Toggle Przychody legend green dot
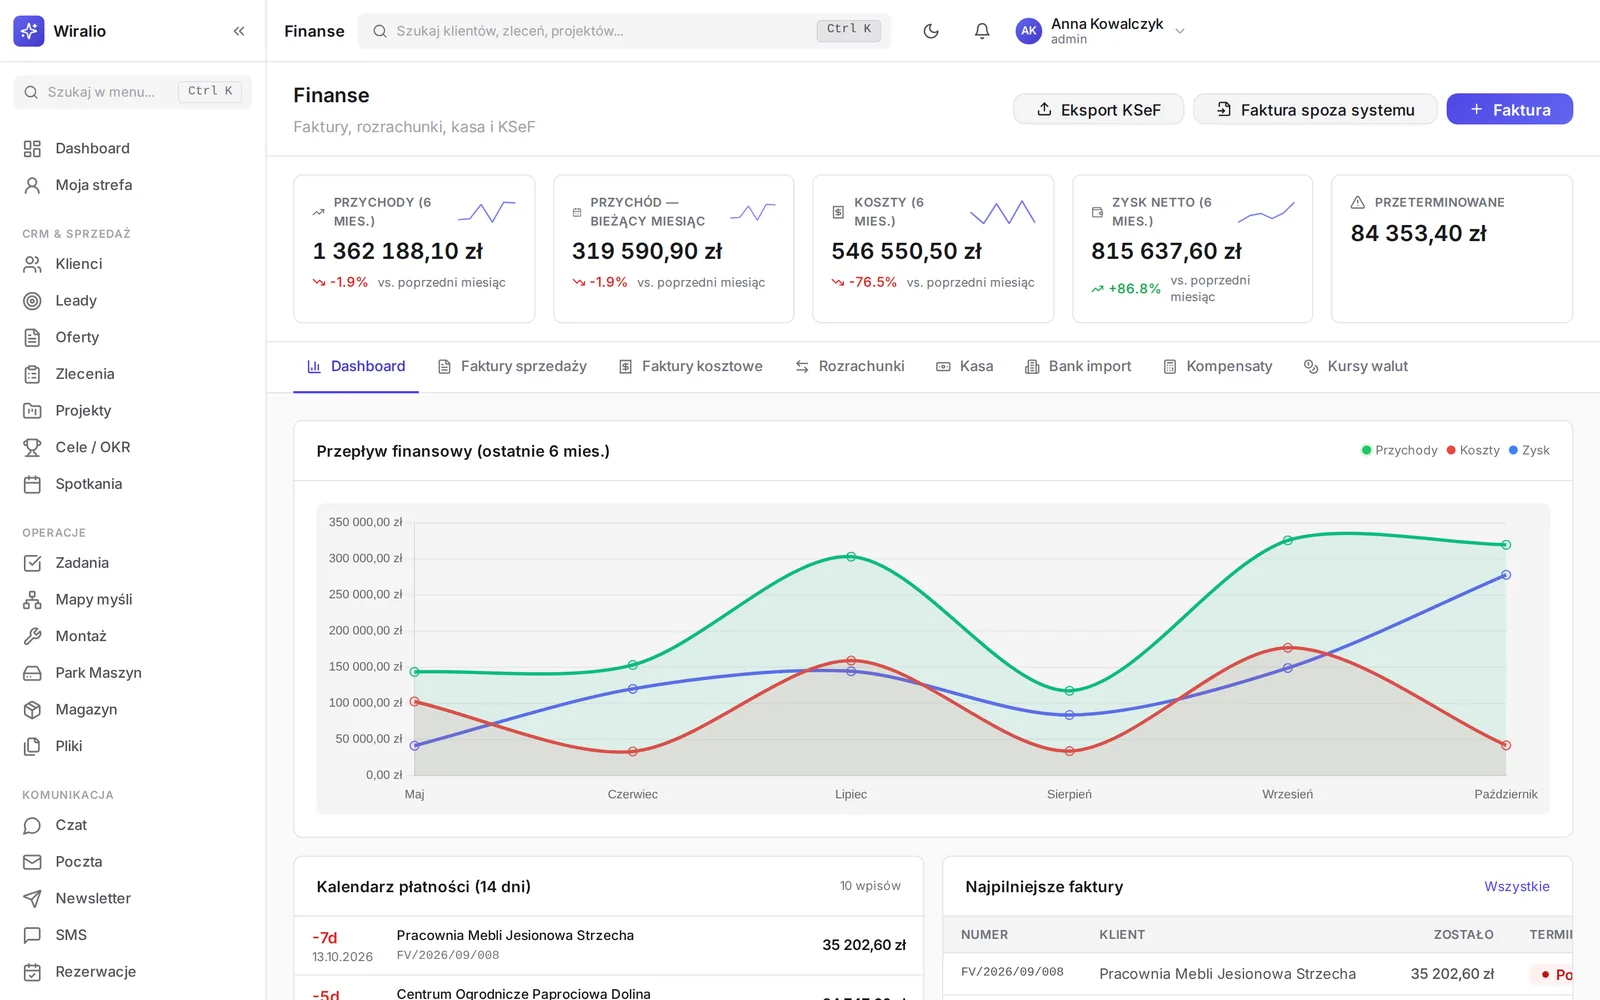 (x=1366, y=451)
